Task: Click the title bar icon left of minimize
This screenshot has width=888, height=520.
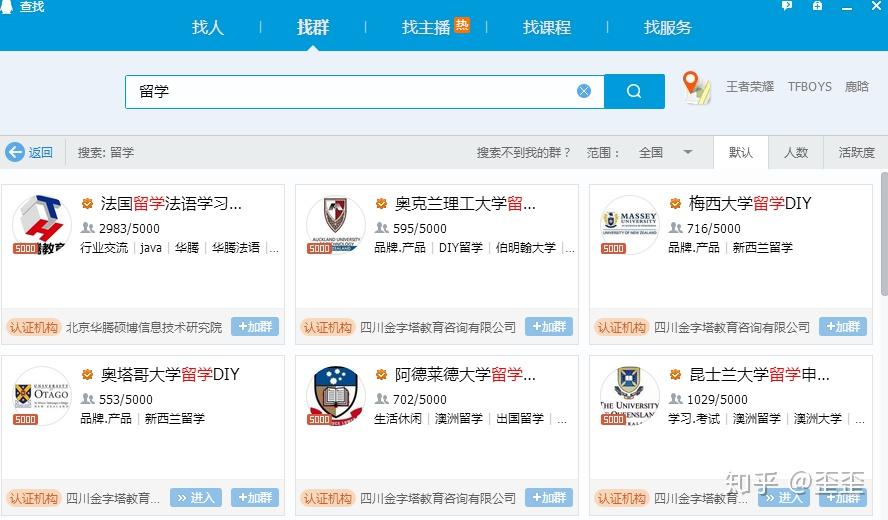Action: click(817, 6)
